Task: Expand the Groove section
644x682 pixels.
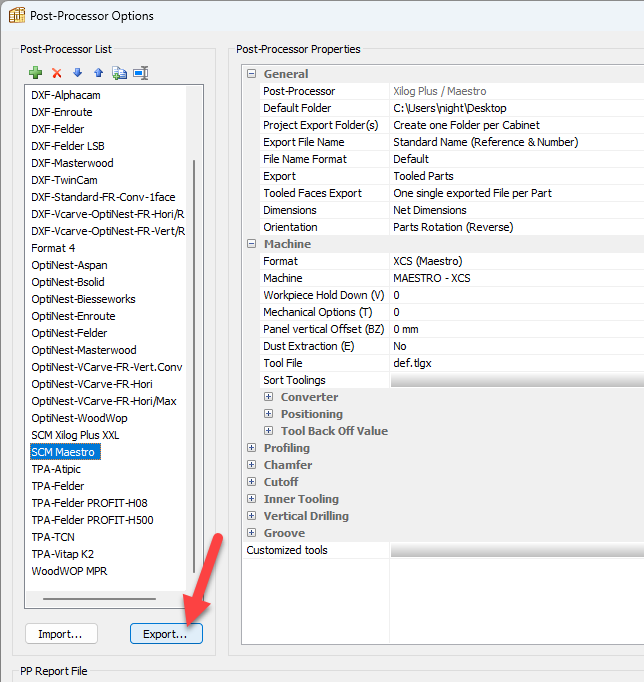Action: point(251,532)
